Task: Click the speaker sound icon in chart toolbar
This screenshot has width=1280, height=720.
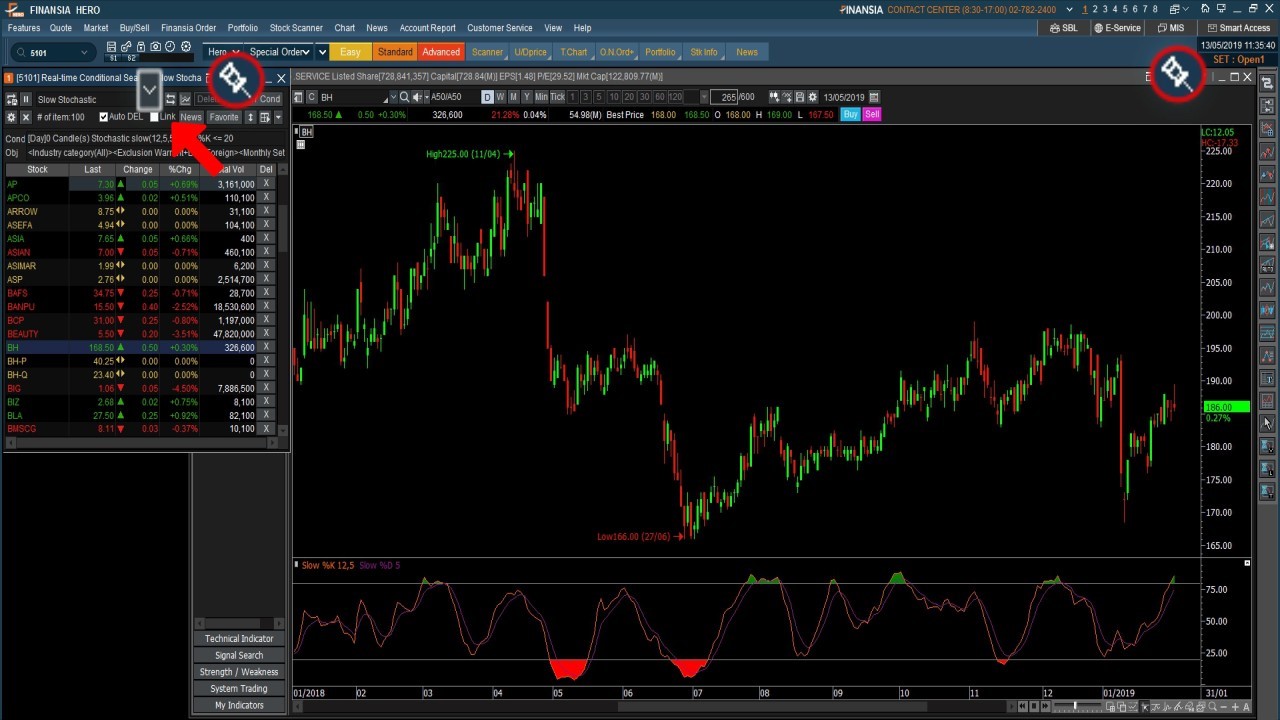Action: click(x=417, y=97)
